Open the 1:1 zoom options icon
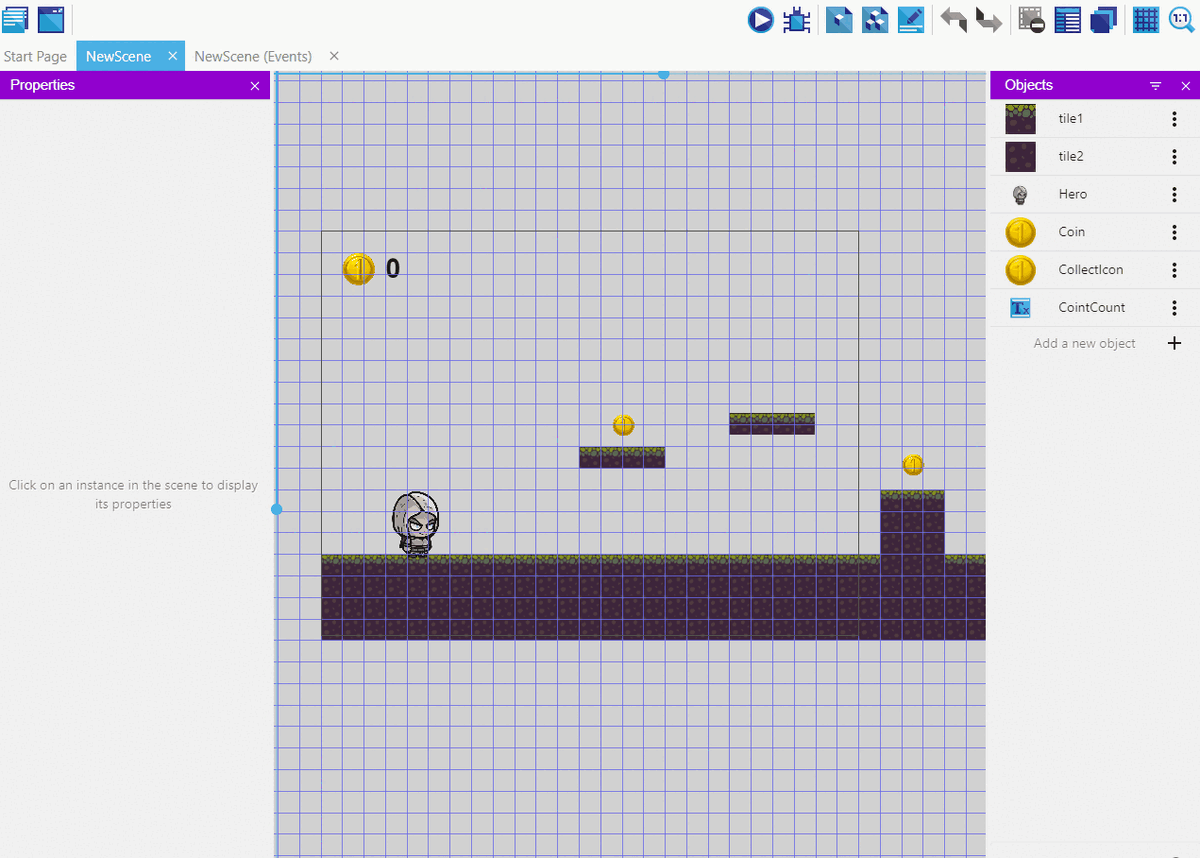The image size is (1200, 858). [1181, 19]
